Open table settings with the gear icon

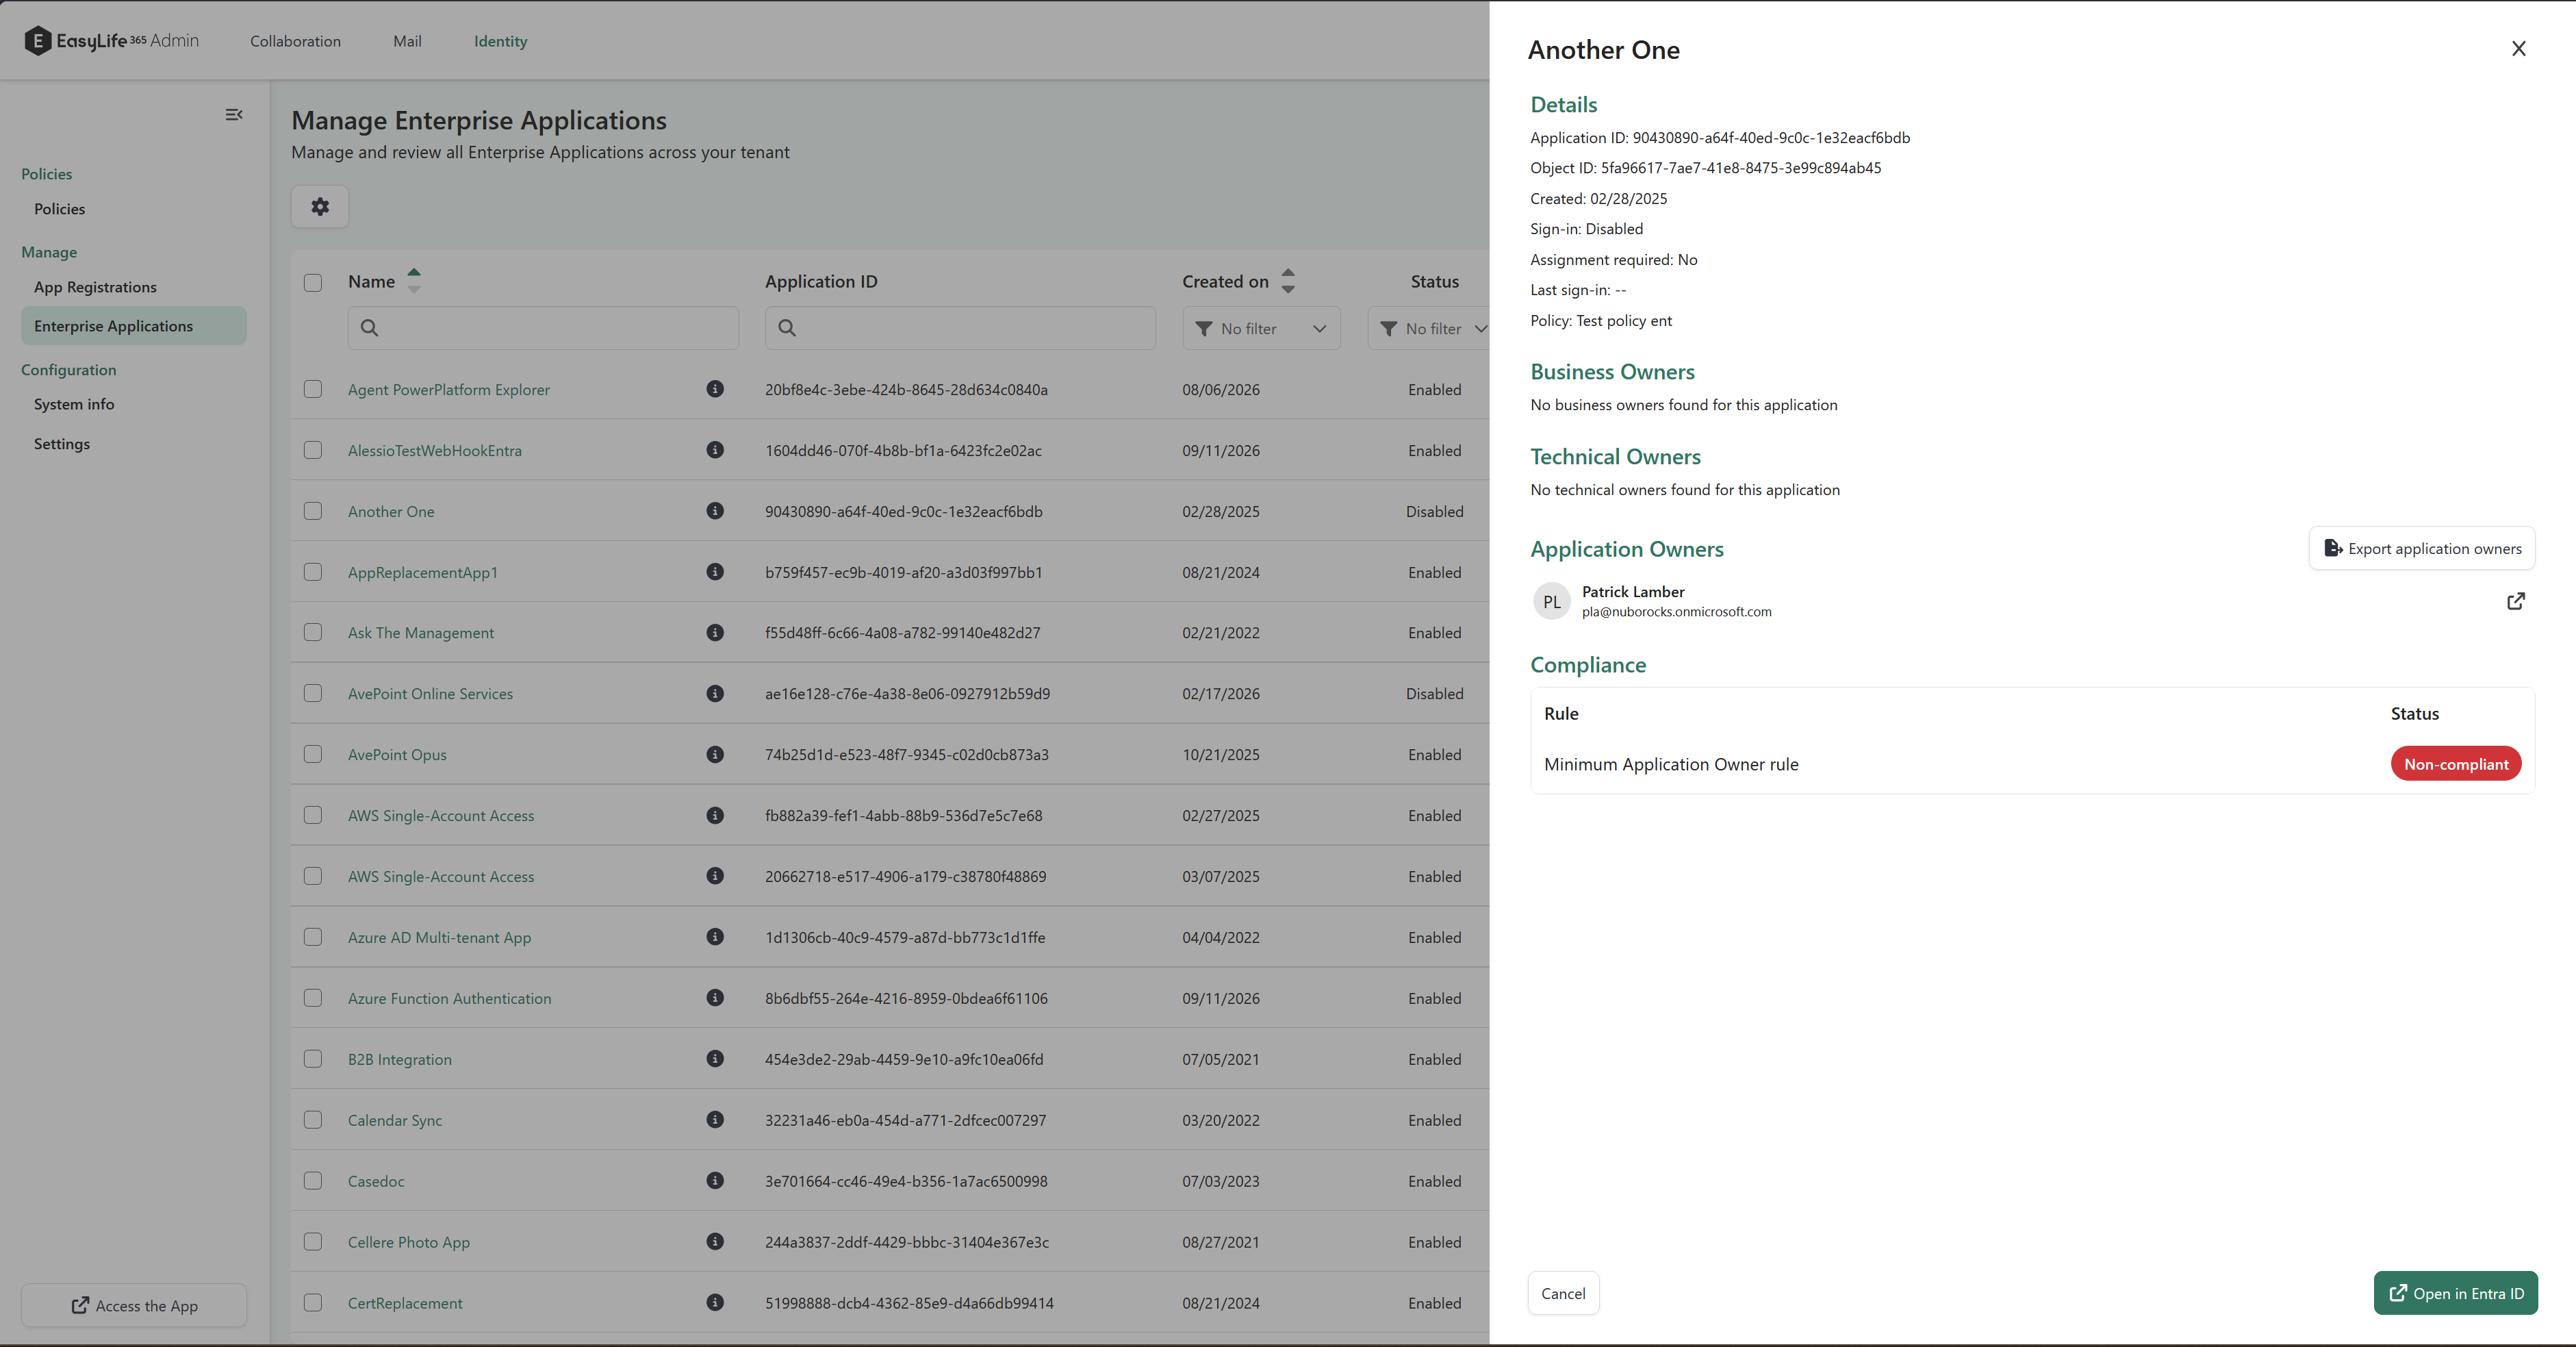(320, 206)
